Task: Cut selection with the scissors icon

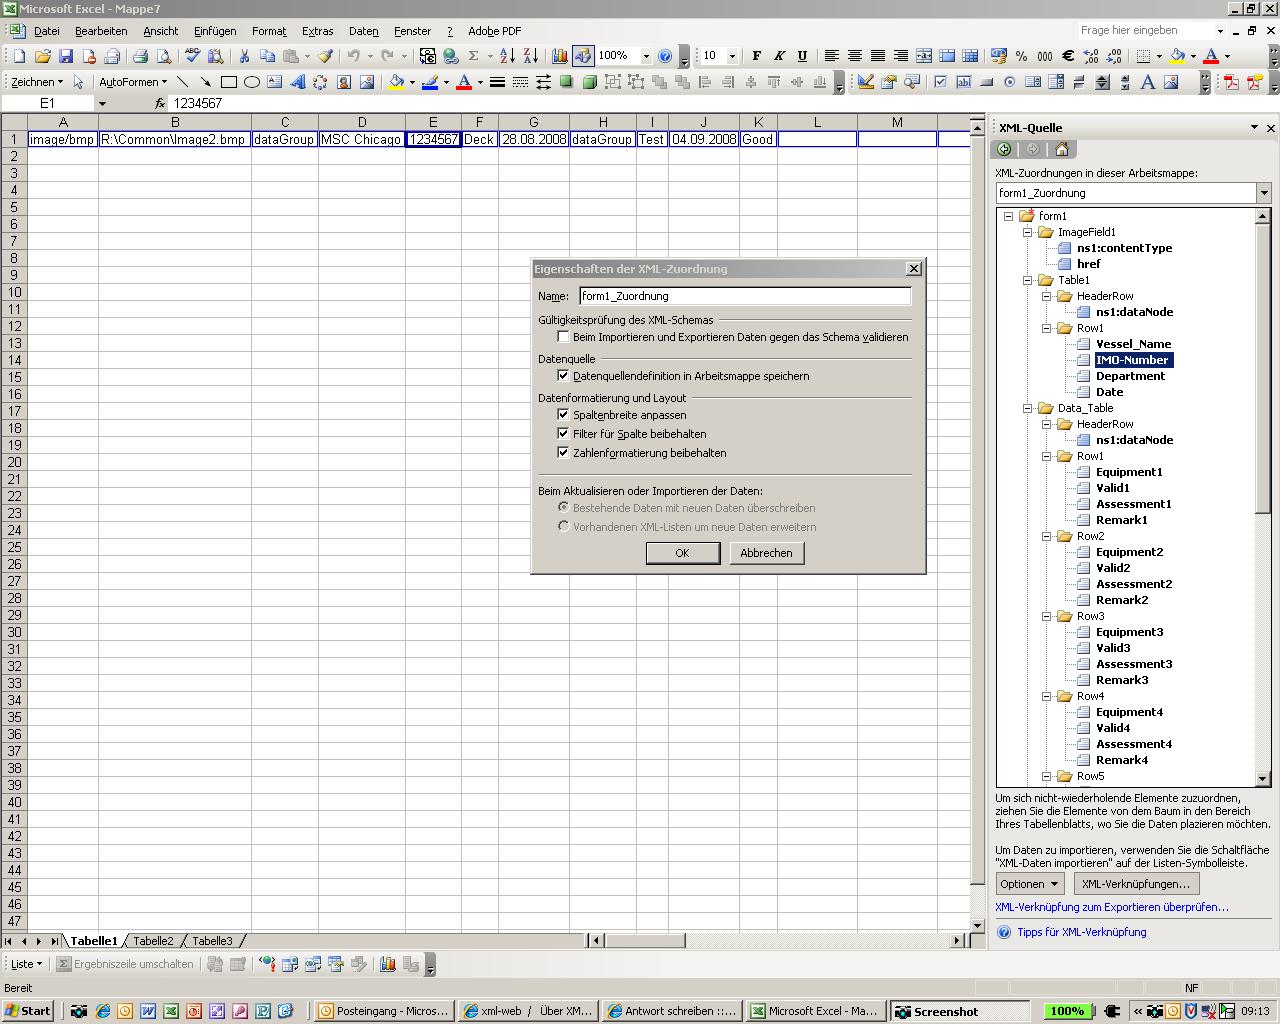Action: point(244,56)
